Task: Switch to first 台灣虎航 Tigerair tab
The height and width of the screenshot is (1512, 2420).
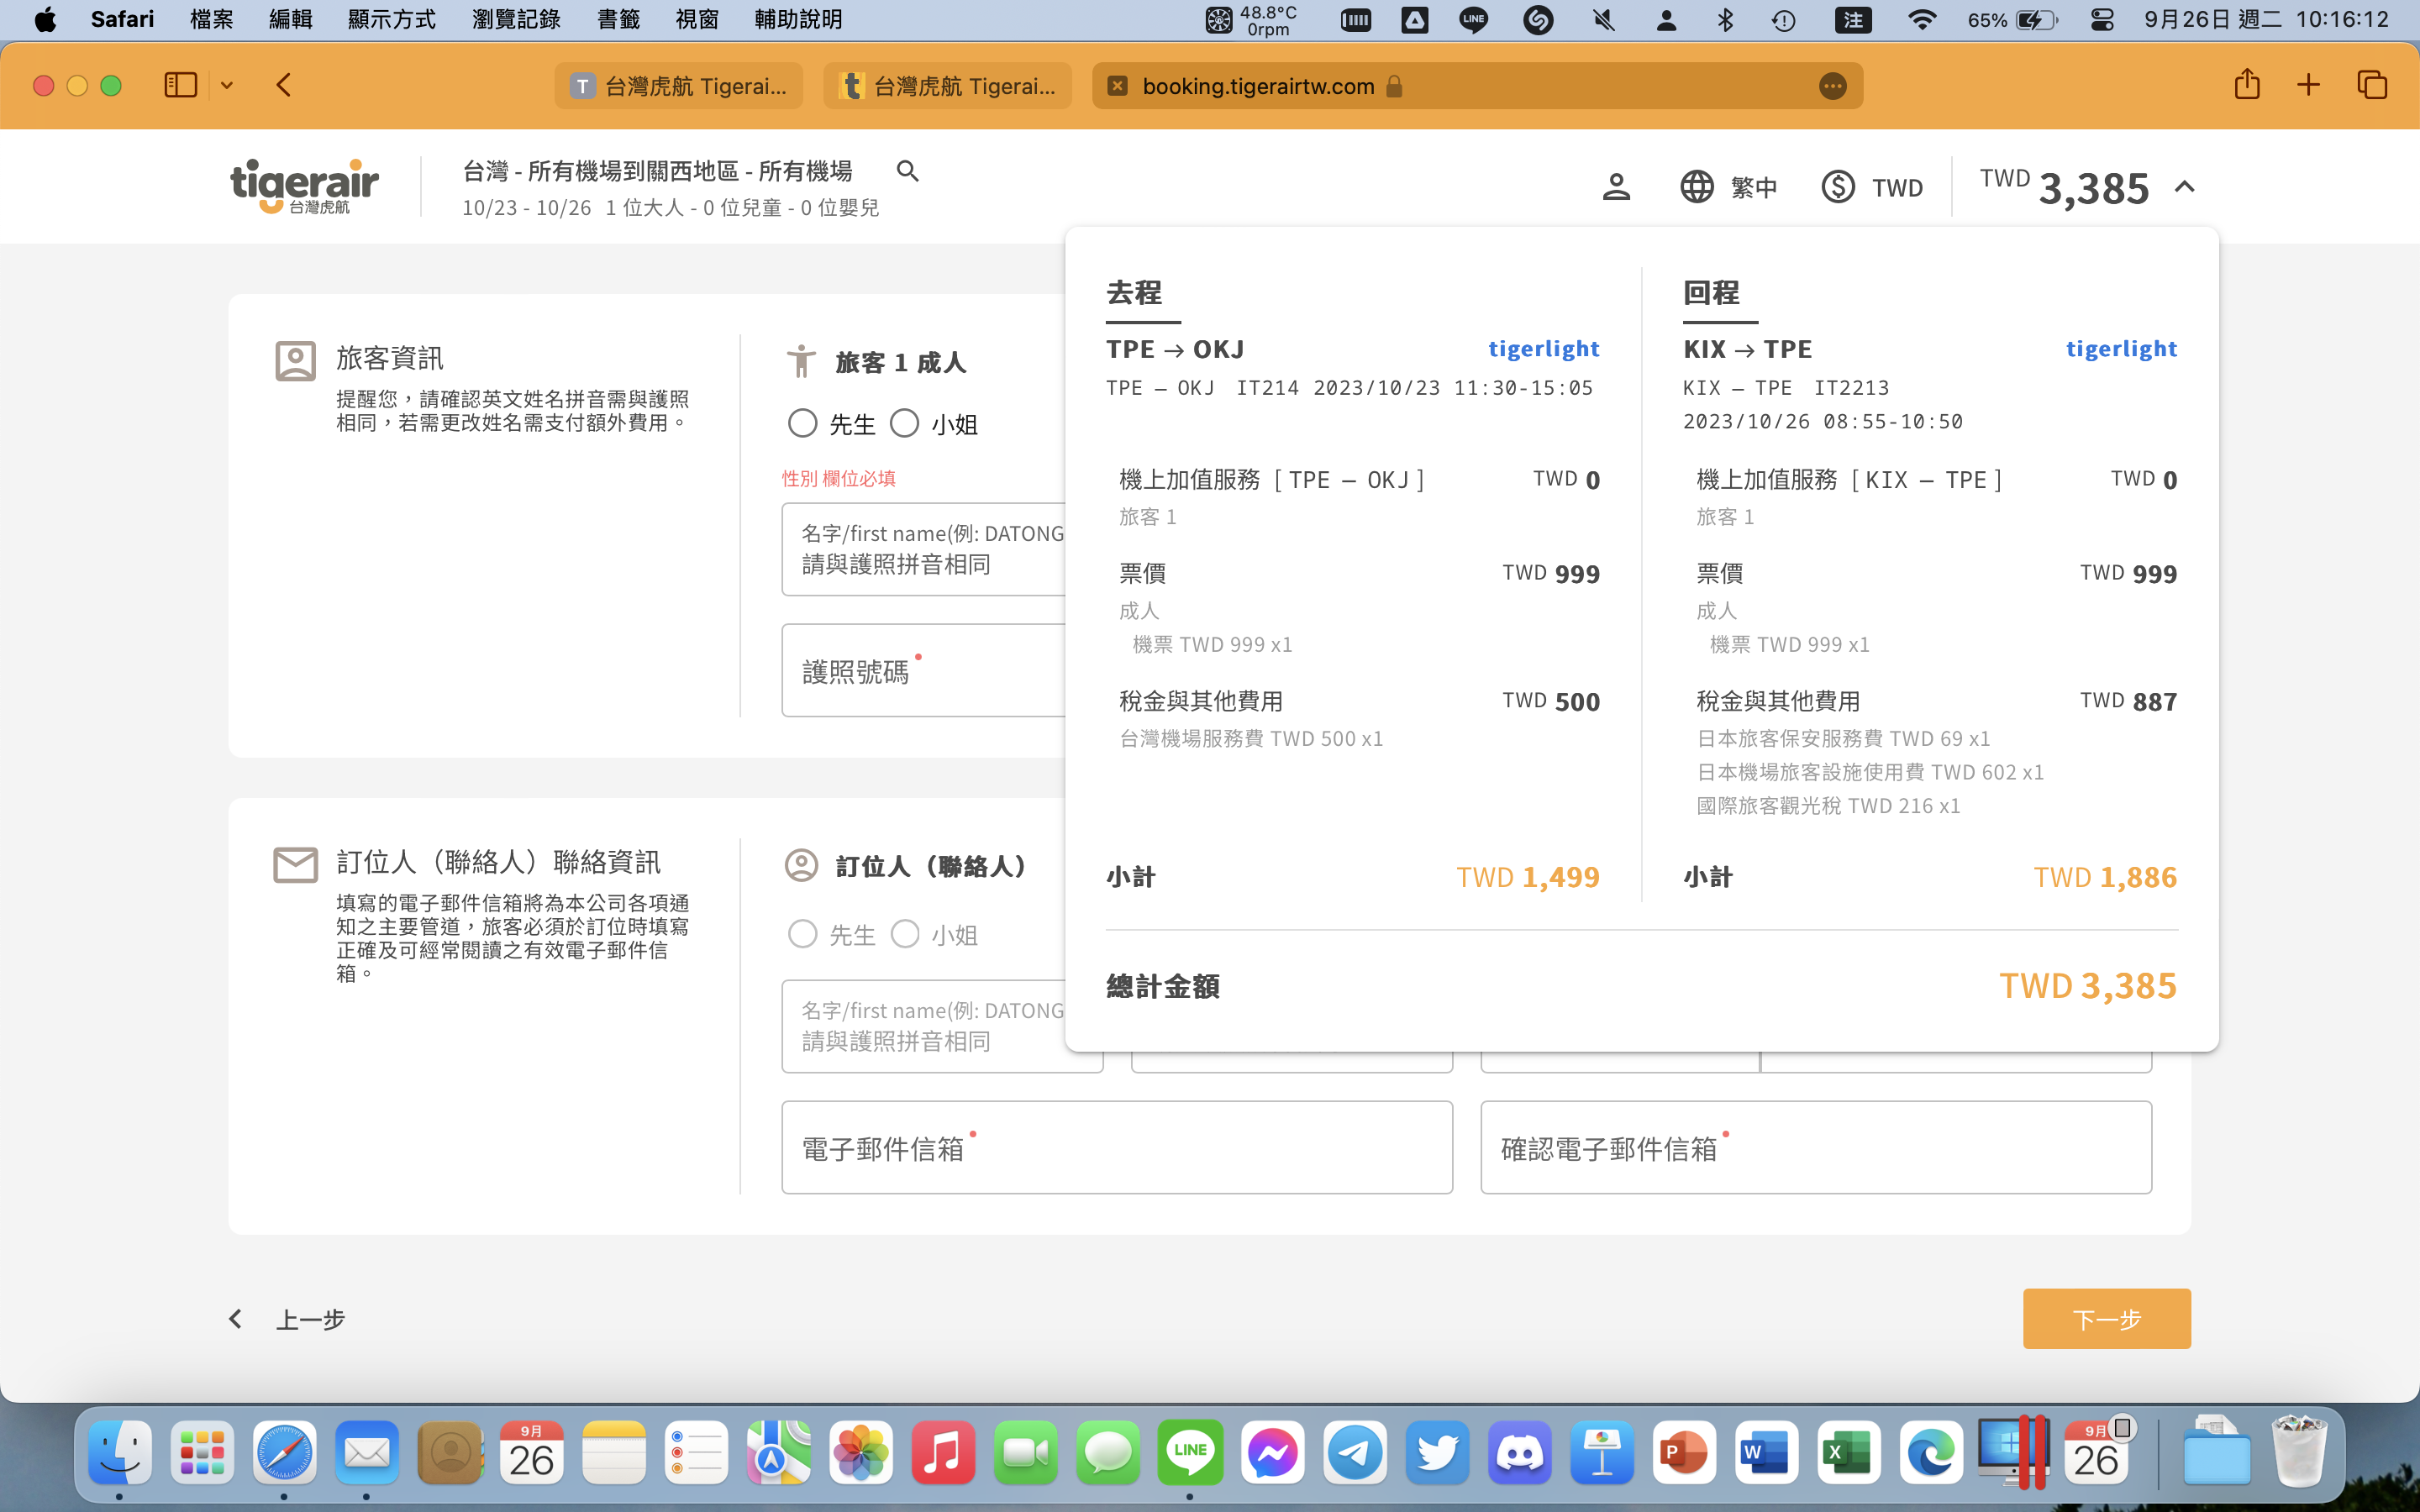Action: pos(679,86)
